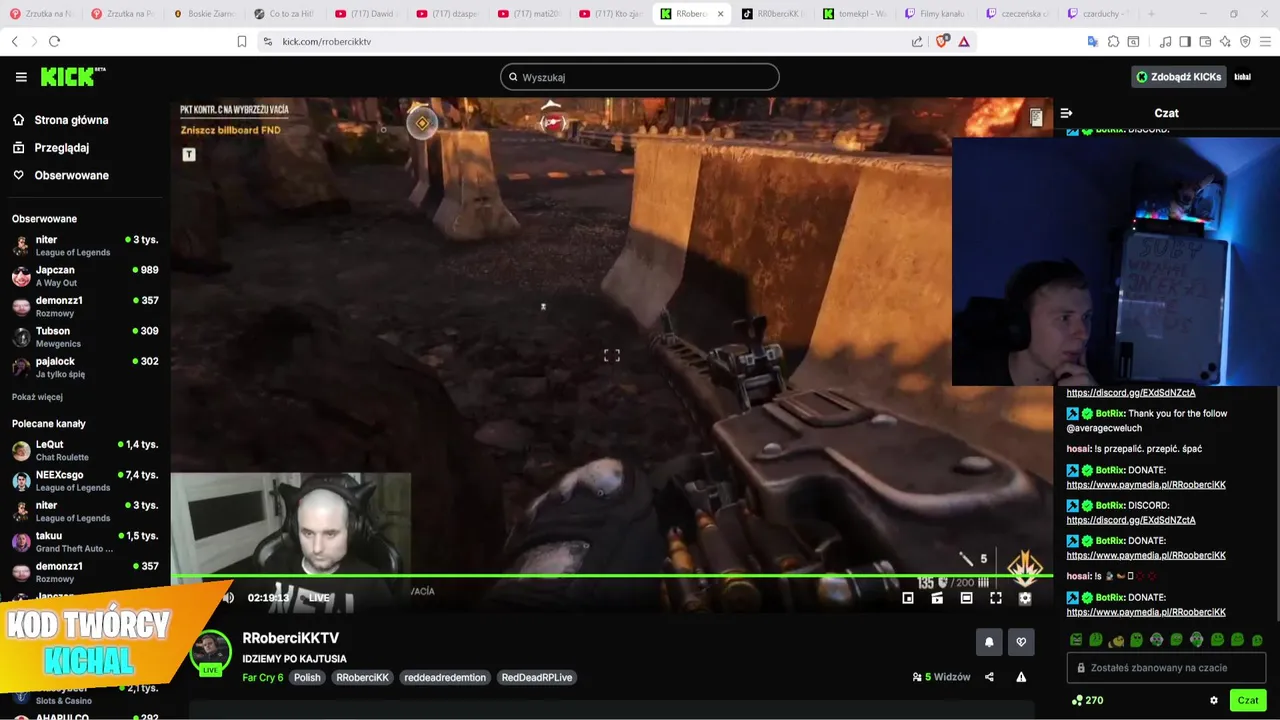This screenshot has height=720, width=1280.
Task: Click the green stream progress bar
Action: click(x=611, y=575)
